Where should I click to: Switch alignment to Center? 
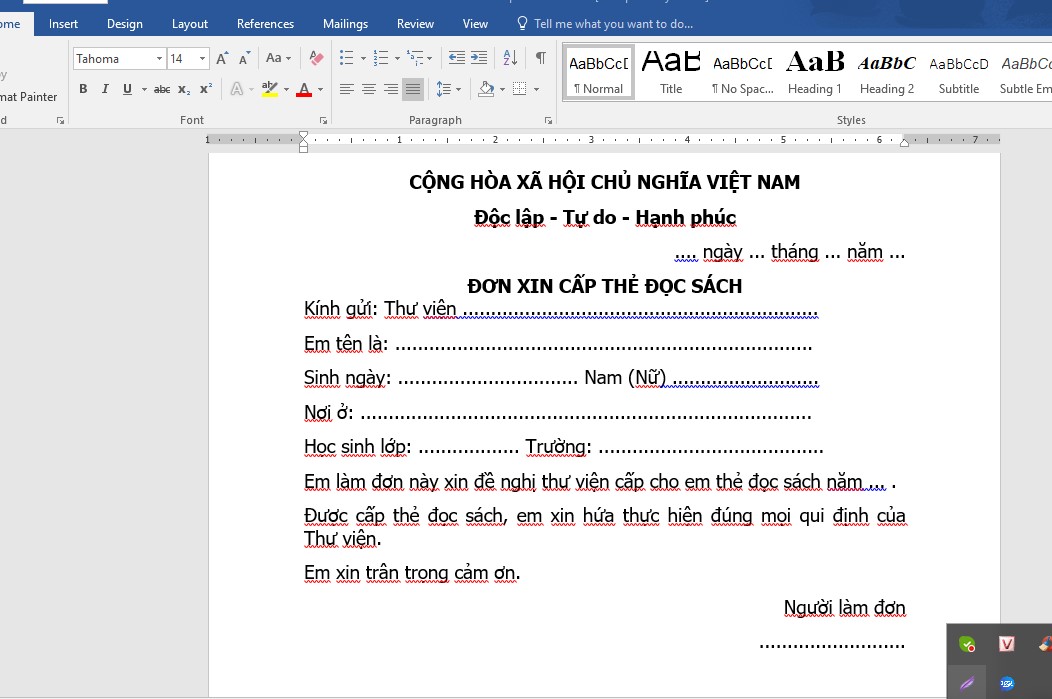368,88
